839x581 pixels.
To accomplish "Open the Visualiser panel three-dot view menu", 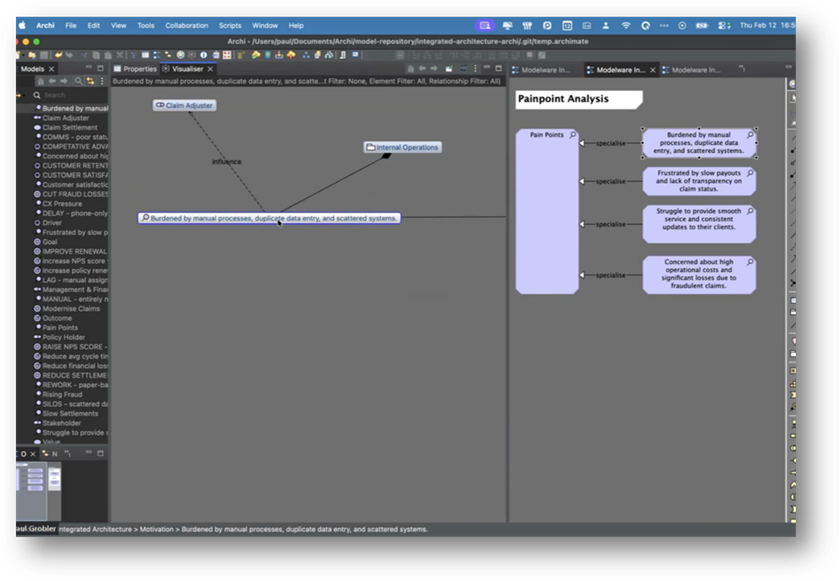I will point(475,69).
